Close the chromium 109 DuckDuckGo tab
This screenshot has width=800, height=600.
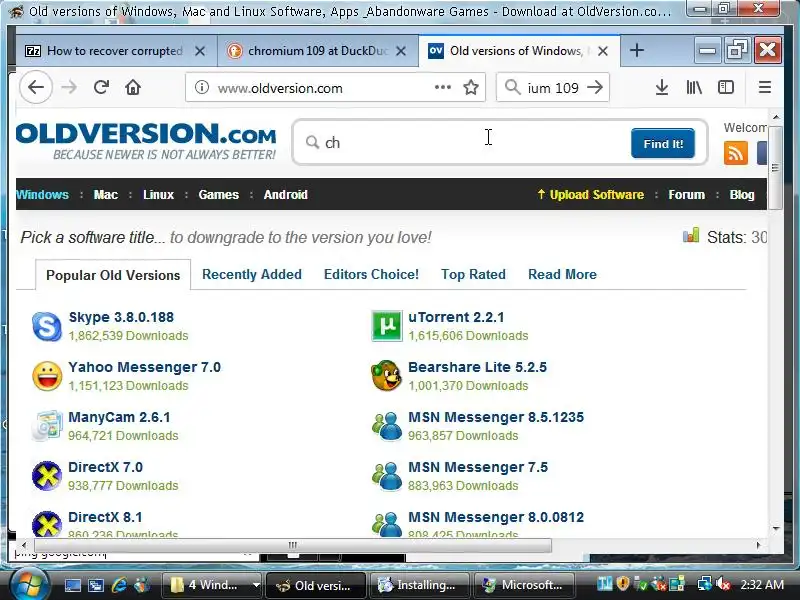point(401,51)
